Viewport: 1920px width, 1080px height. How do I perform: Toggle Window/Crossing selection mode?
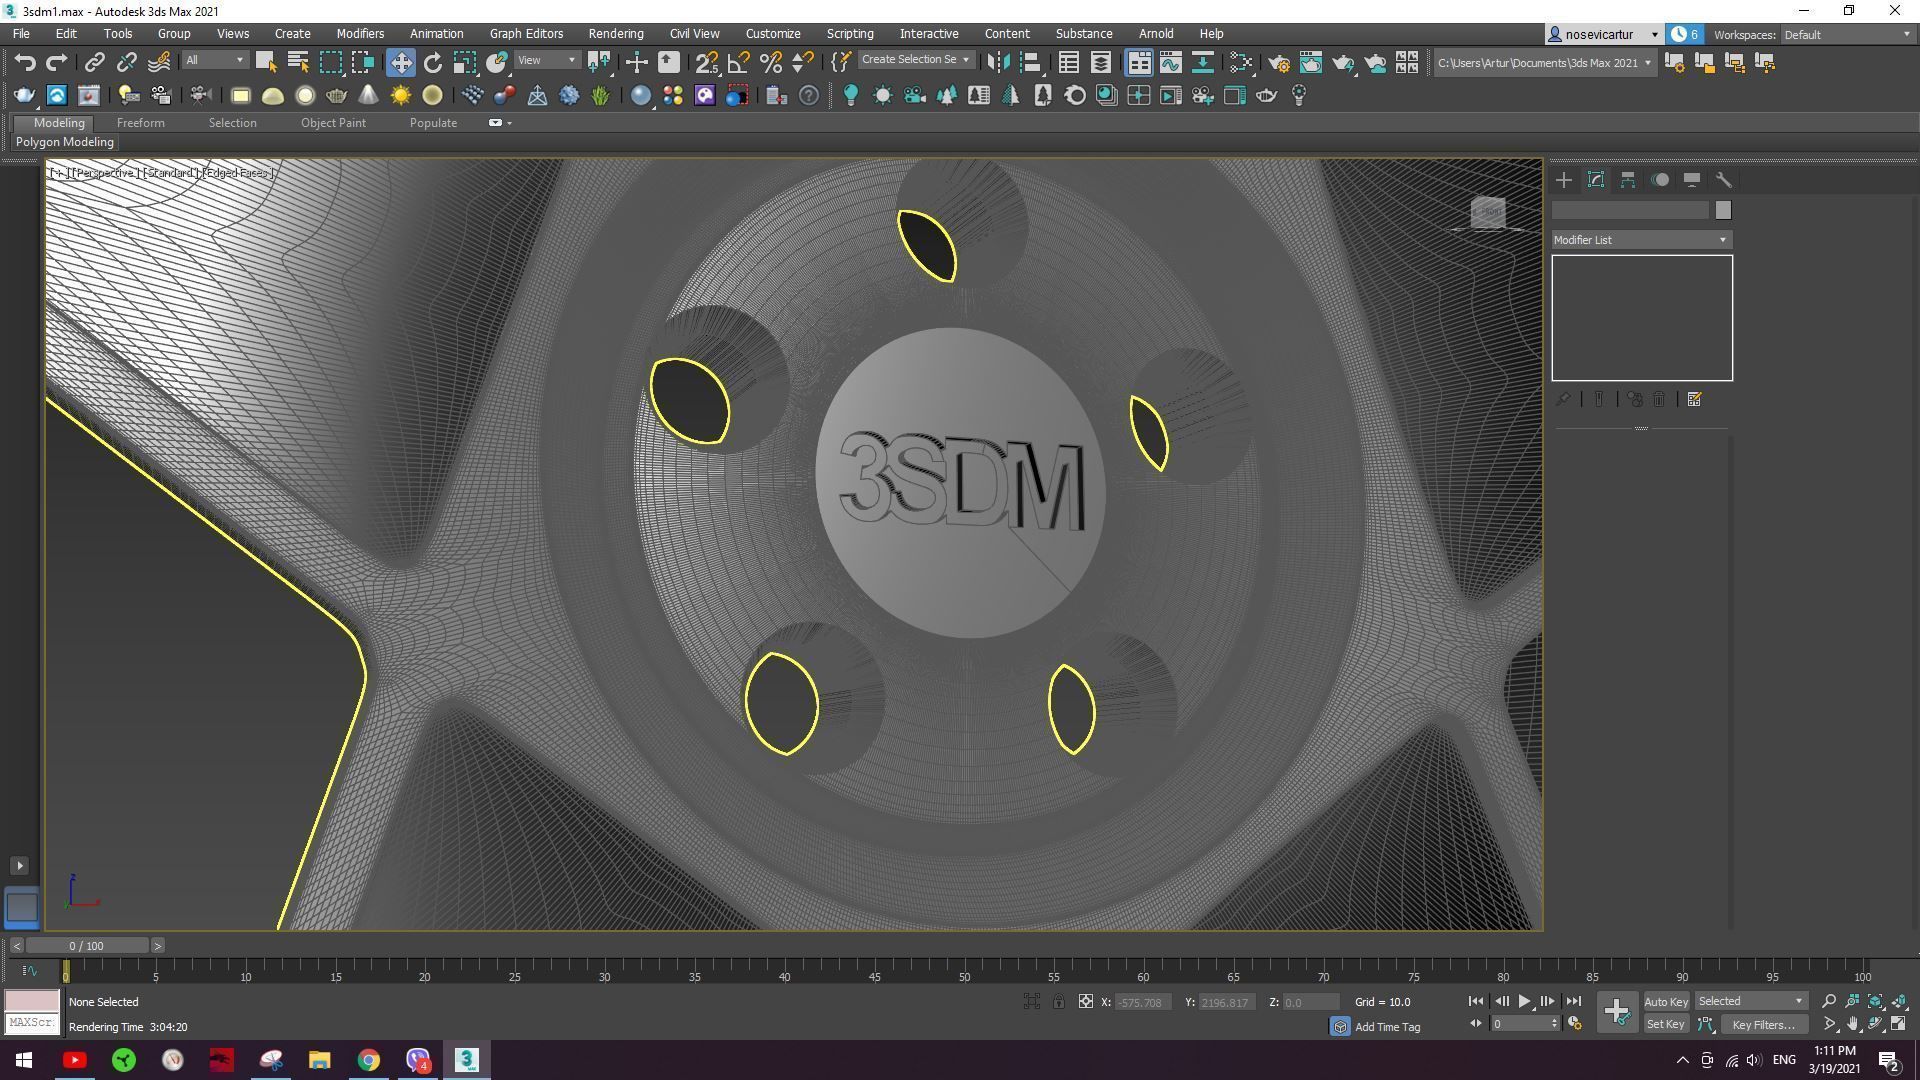click(362, 62)
